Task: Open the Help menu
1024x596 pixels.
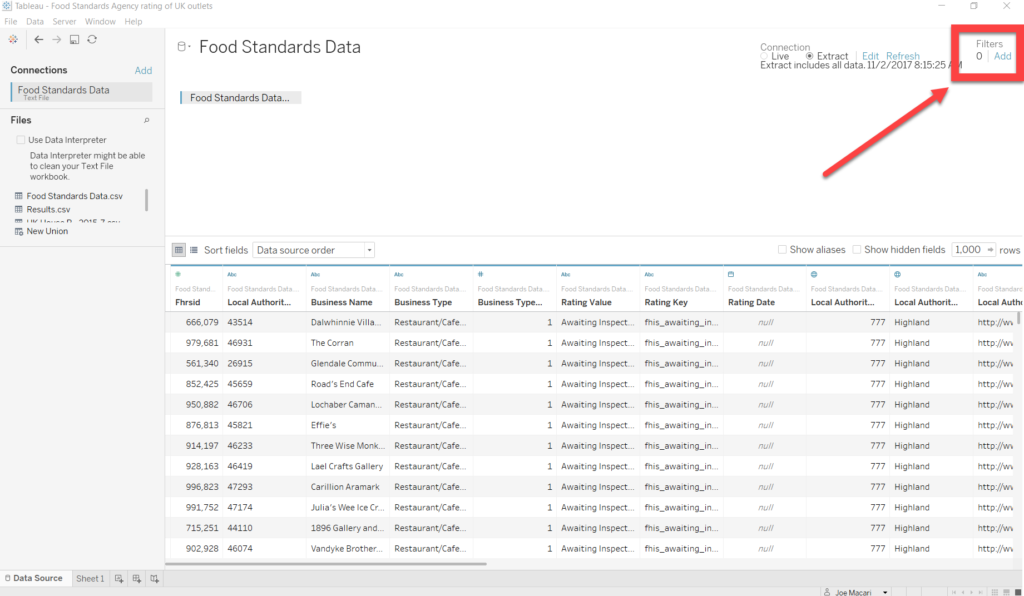Action: point(133,22)
